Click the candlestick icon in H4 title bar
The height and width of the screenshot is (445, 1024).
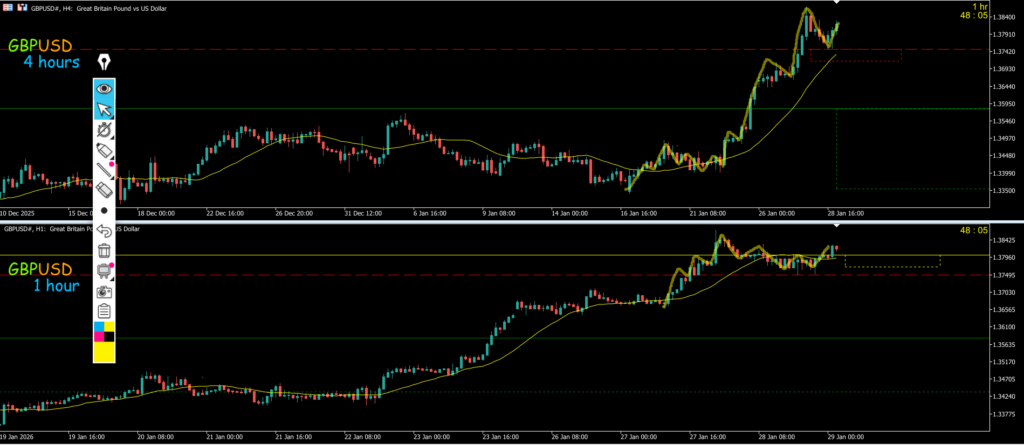[x=22, y=7]
